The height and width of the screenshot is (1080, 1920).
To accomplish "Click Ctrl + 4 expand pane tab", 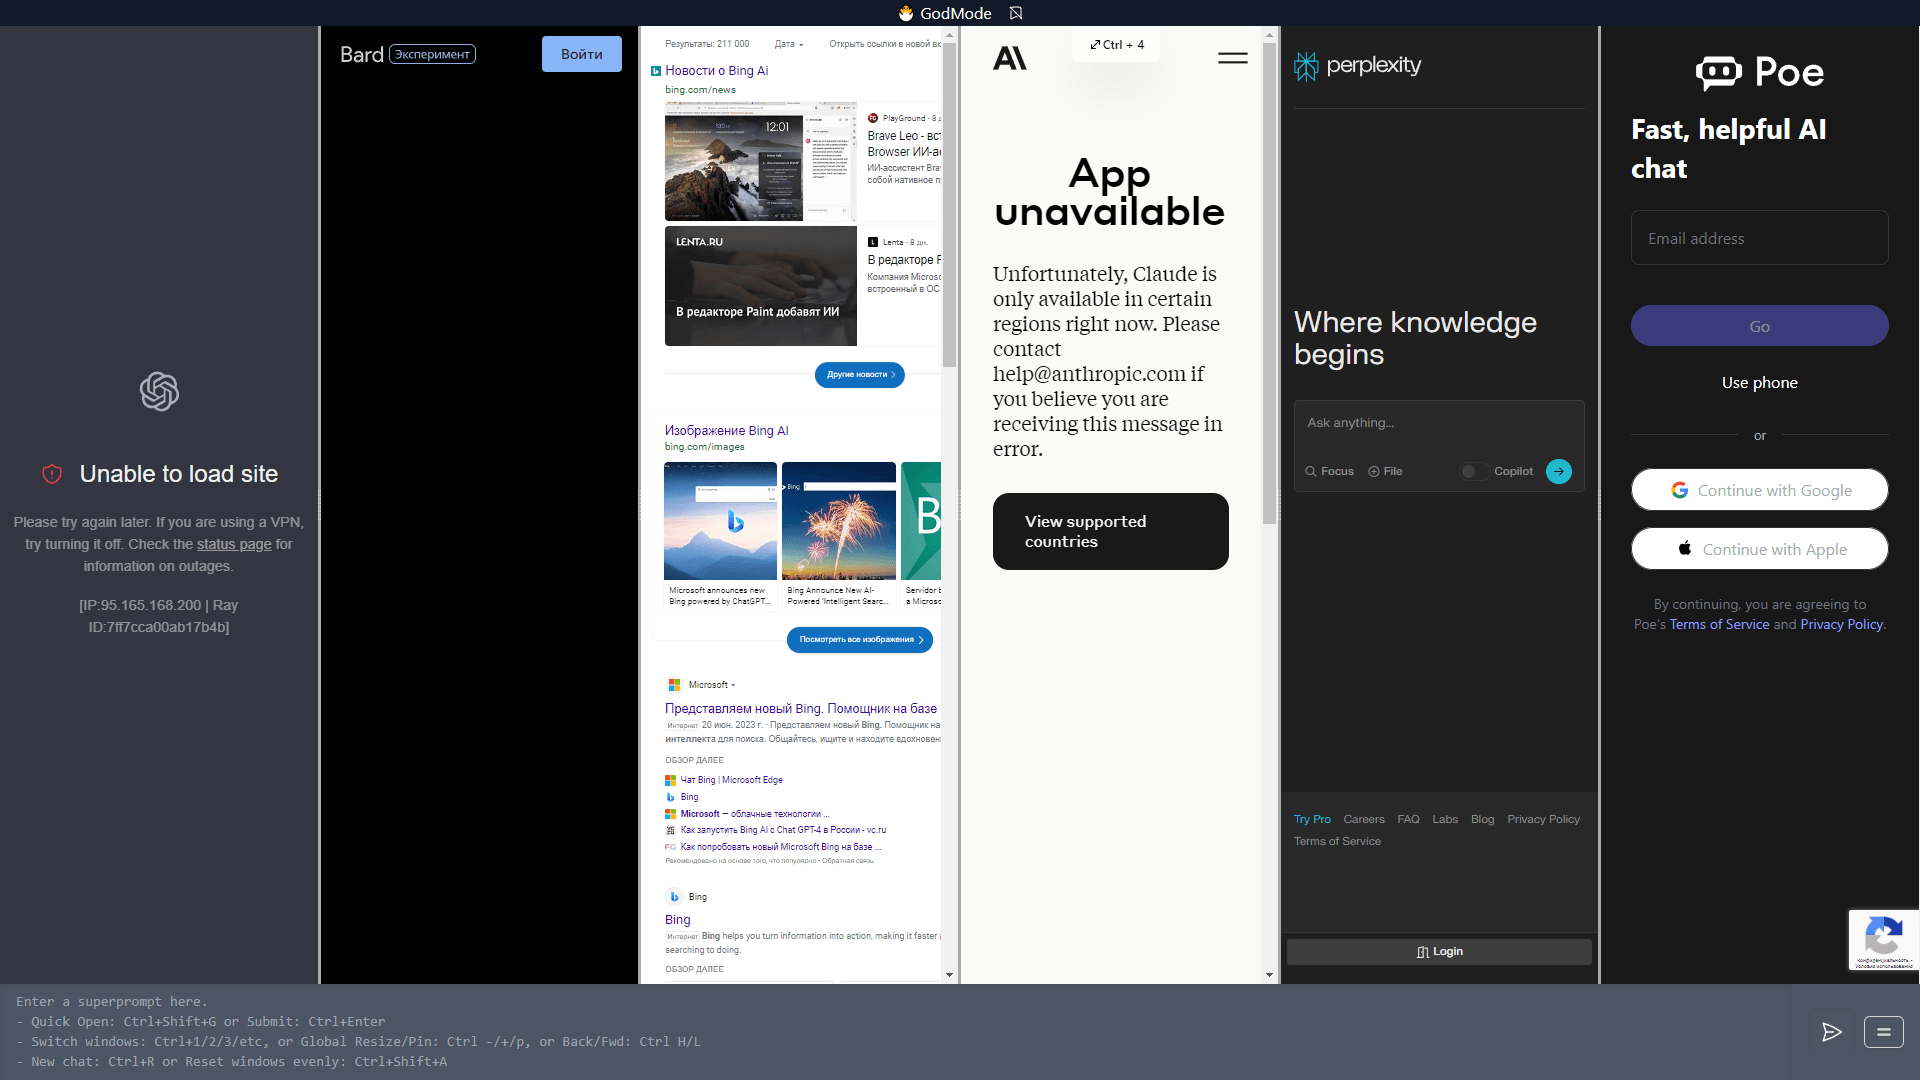I will tap(1117, 44).
